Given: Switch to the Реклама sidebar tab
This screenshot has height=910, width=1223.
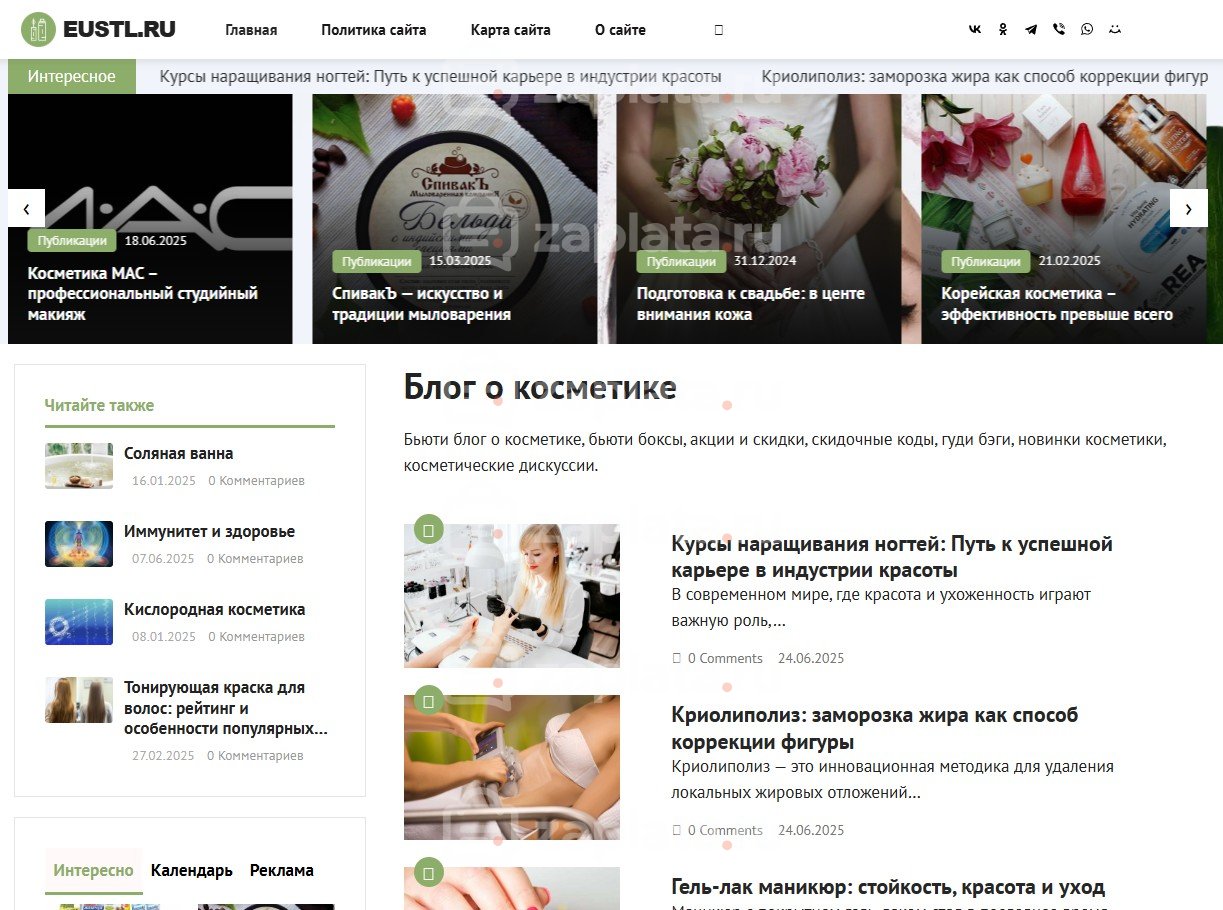Looking at the screenshot, I should click(x=282, y=870).
